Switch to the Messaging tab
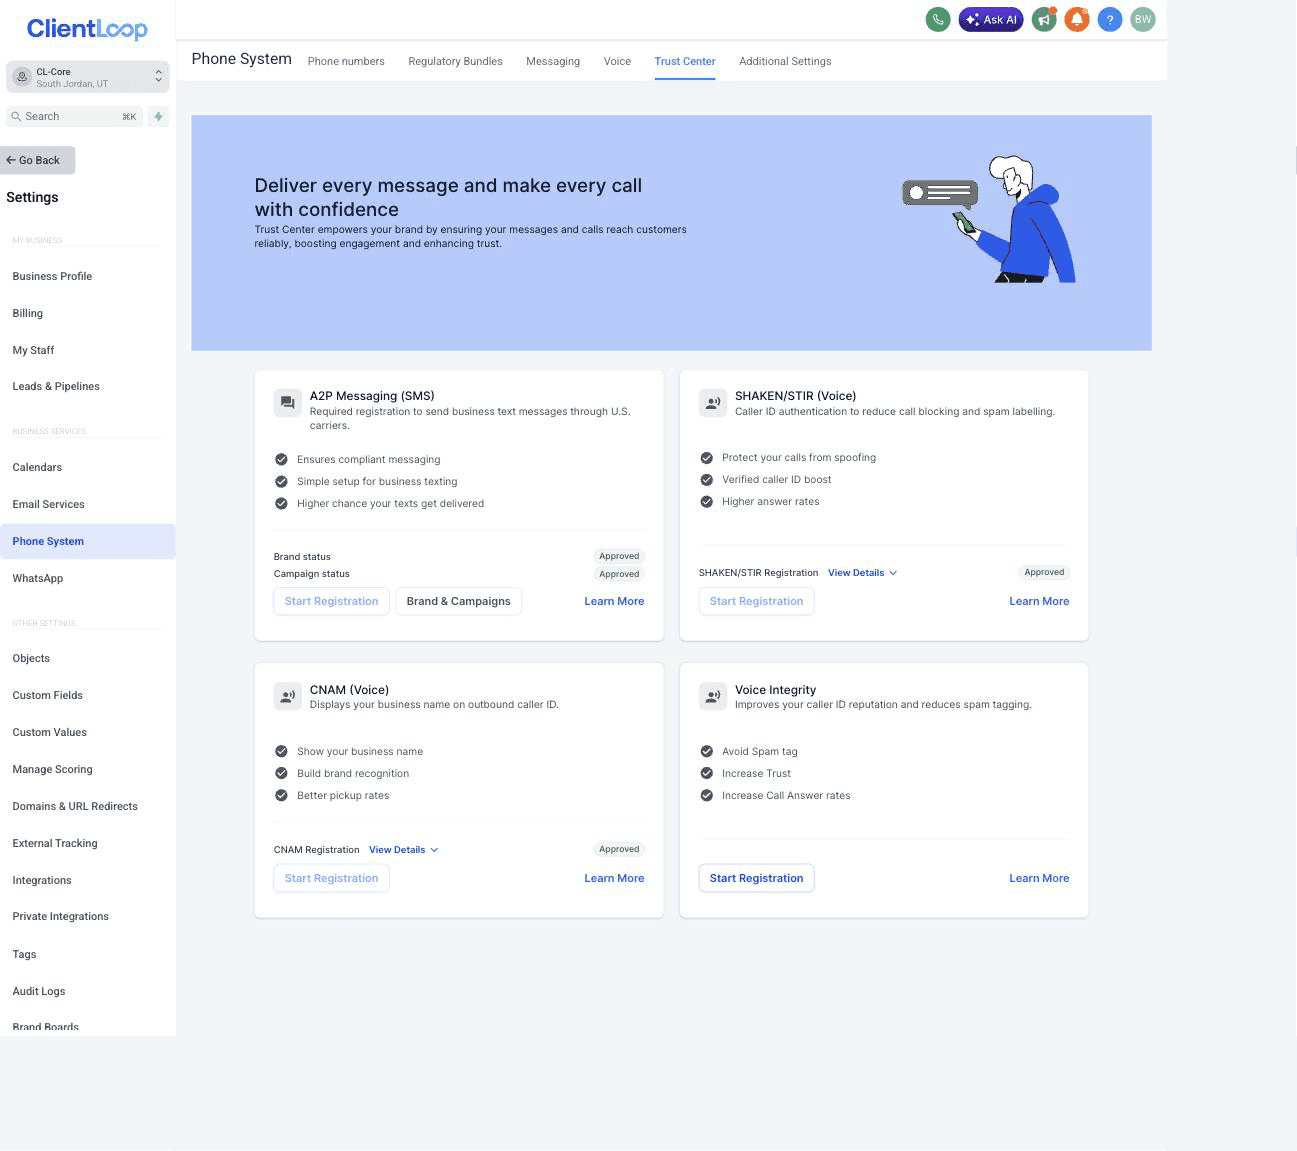This screenshot has width=1297, height=1151. coord(553,61)
